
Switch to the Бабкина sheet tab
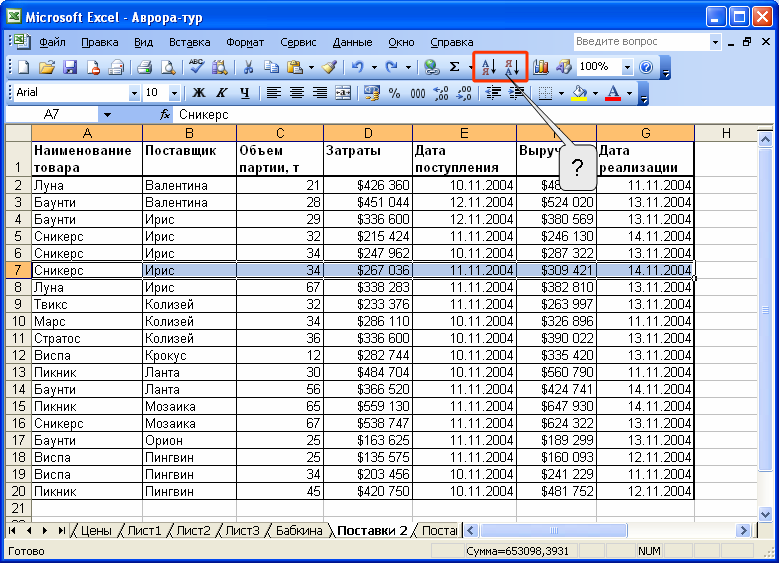299,531
